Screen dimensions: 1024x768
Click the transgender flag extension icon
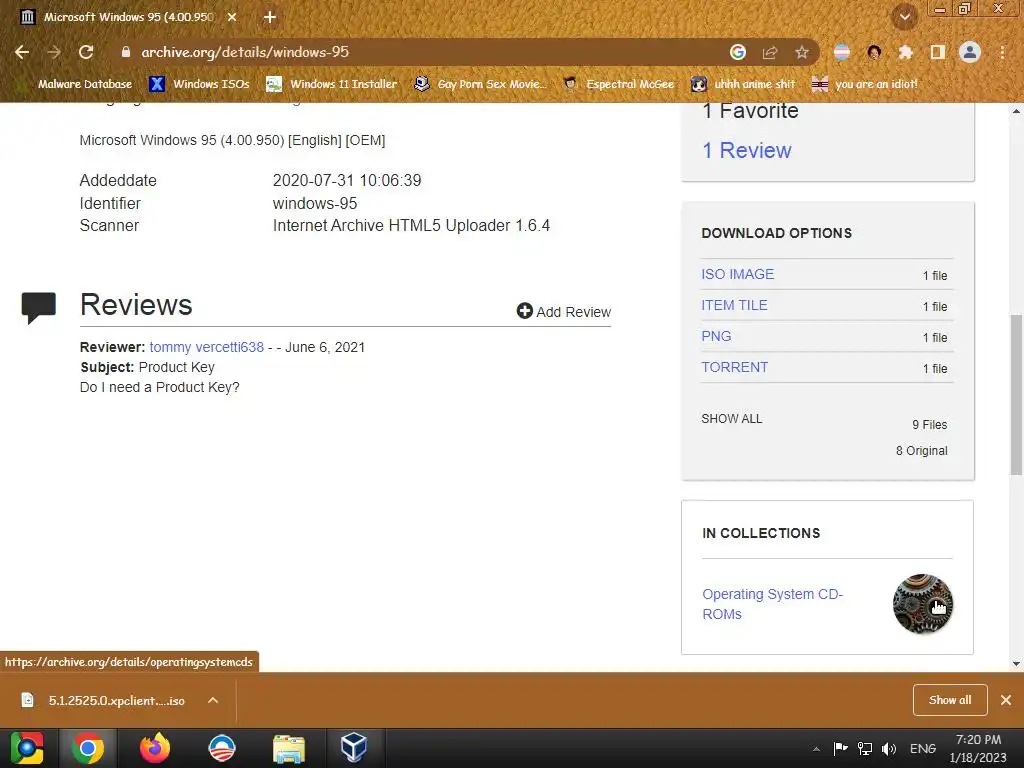pos(842,52)
